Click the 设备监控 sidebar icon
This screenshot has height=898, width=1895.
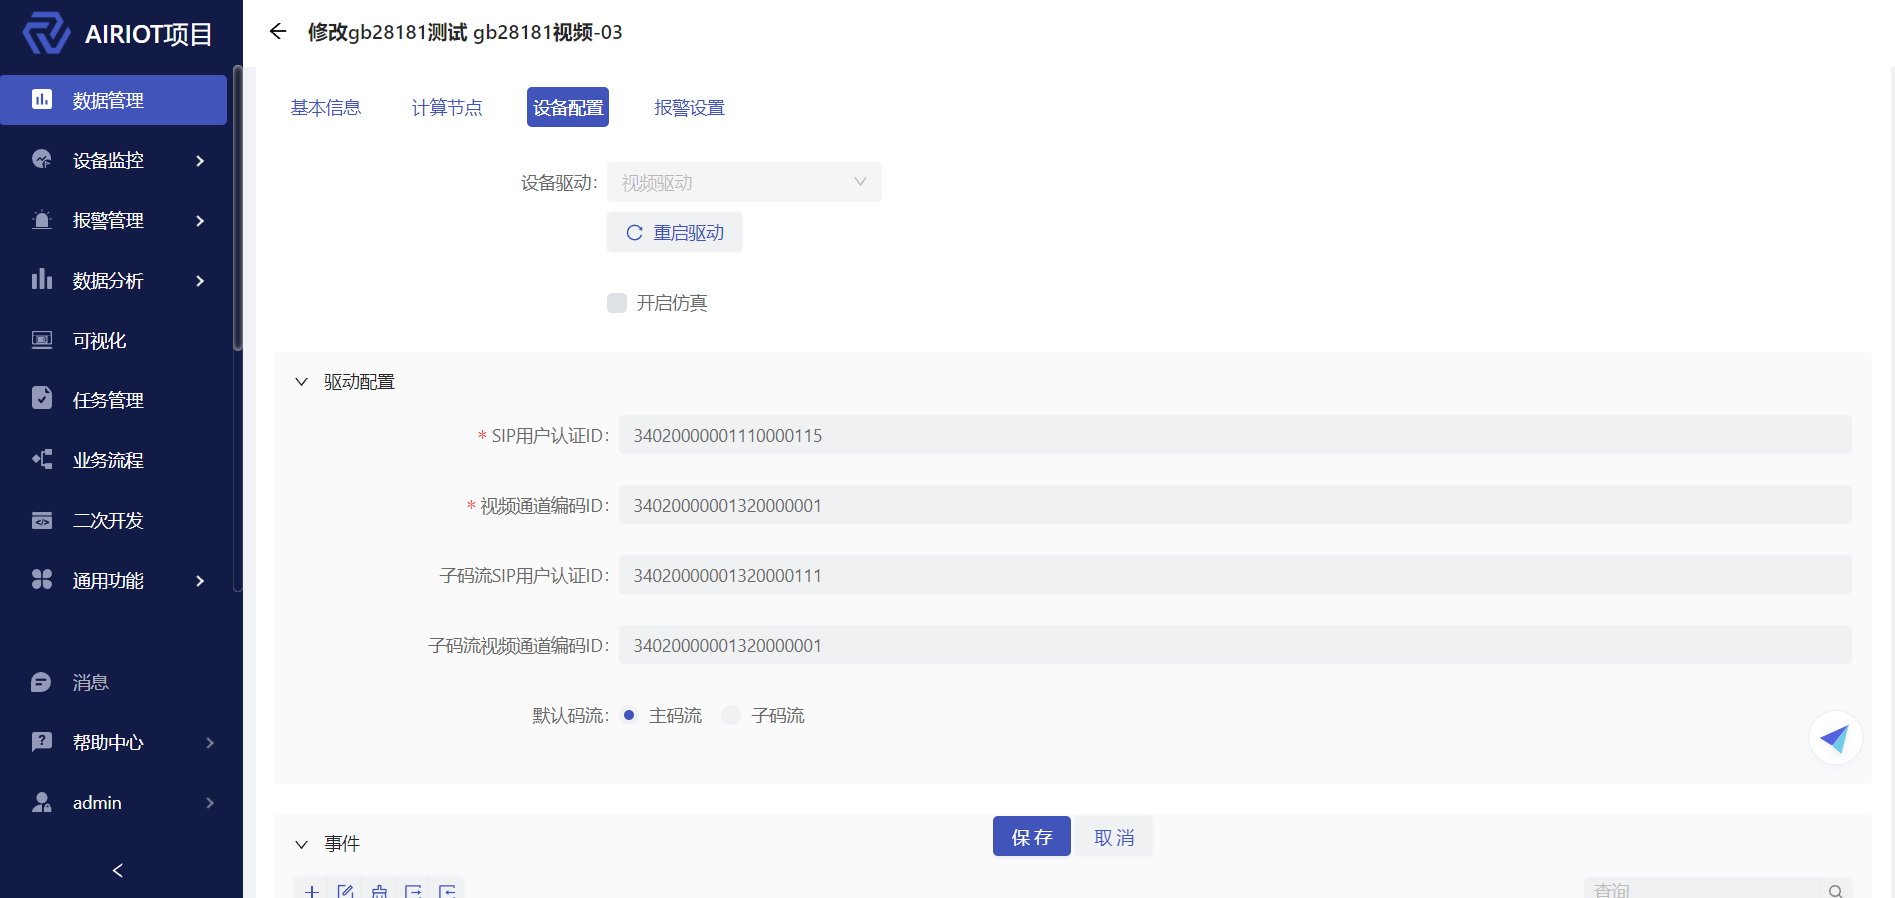42,159
